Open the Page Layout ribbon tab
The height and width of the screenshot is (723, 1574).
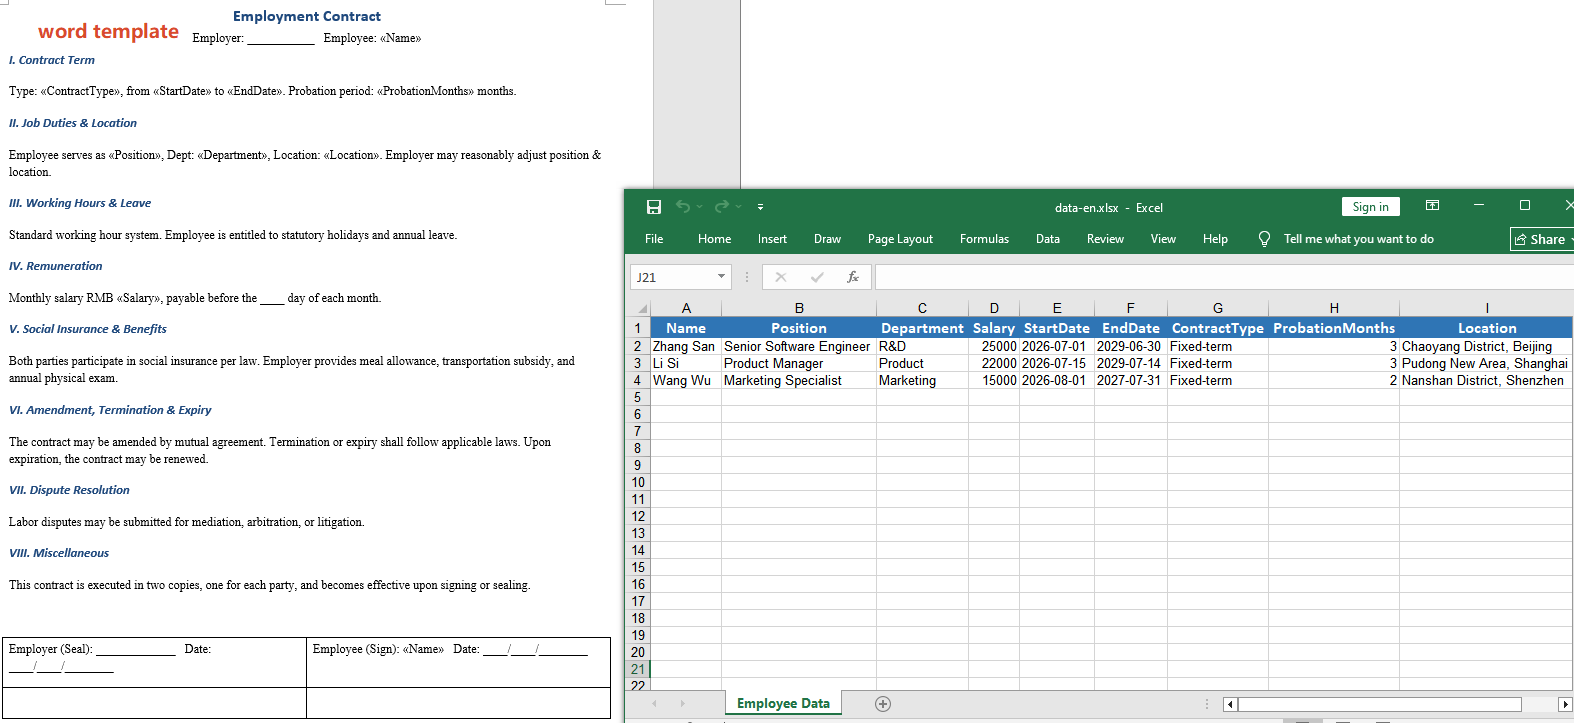pyautogui.click(x=900, y=239)
